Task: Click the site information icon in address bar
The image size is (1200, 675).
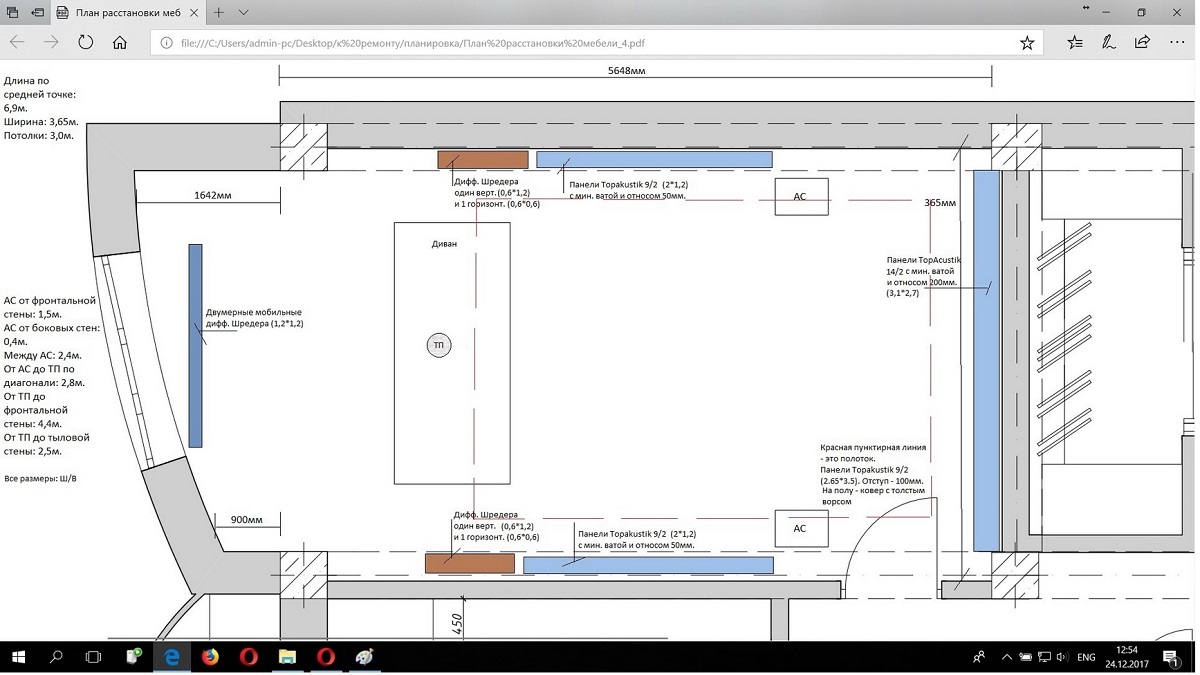Action: point(166,43)
